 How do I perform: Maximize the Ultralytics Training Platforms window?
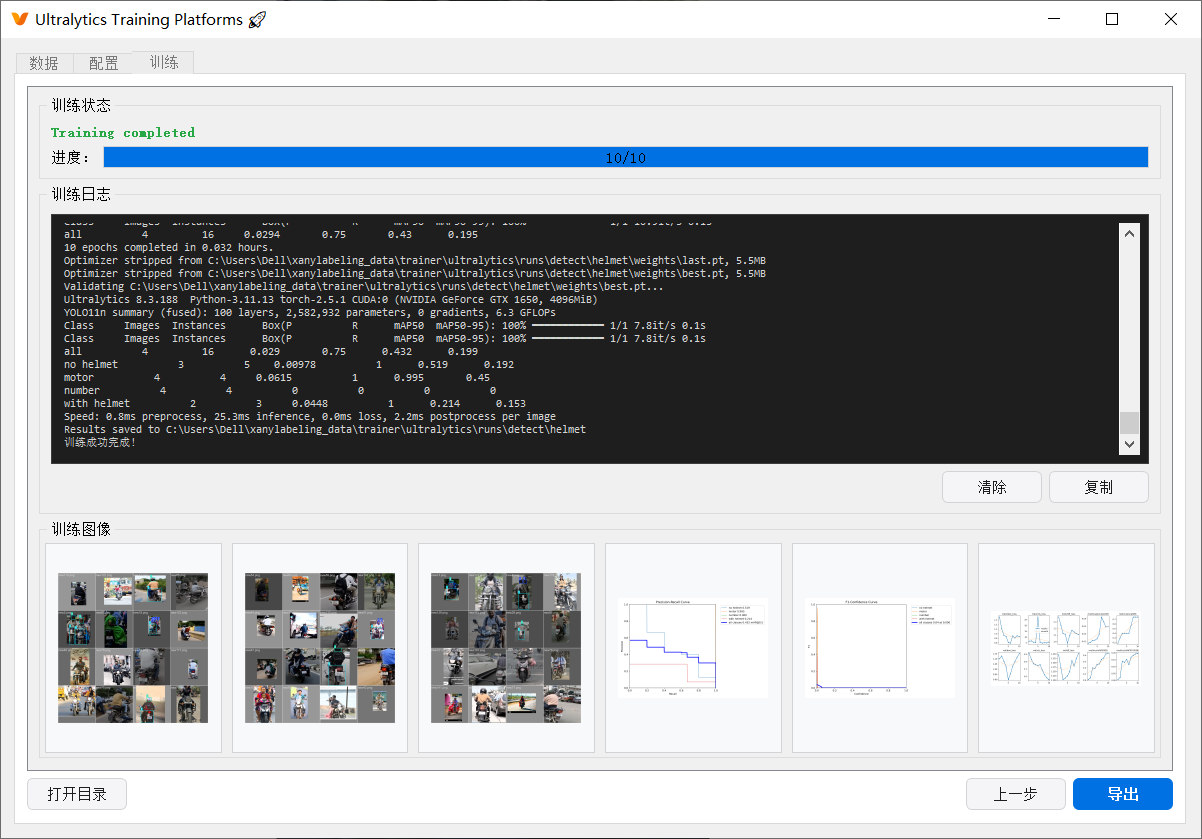(x=1112, y=19)
